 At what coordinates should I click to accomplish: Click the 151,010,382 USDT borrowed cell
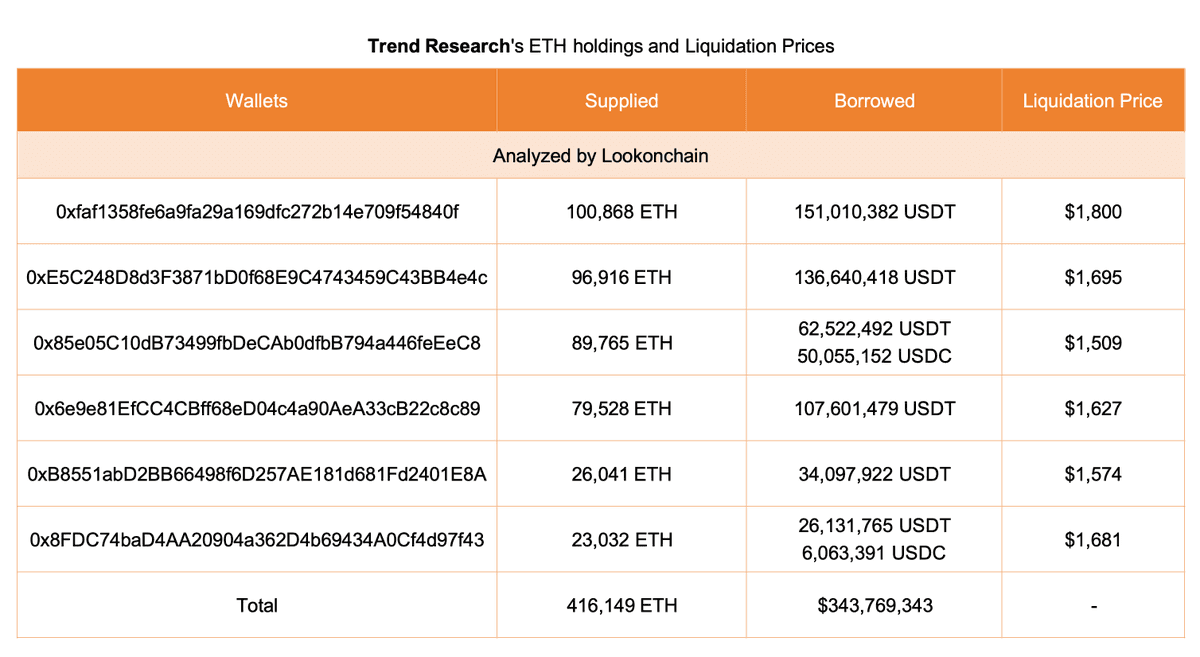(874, 212)
